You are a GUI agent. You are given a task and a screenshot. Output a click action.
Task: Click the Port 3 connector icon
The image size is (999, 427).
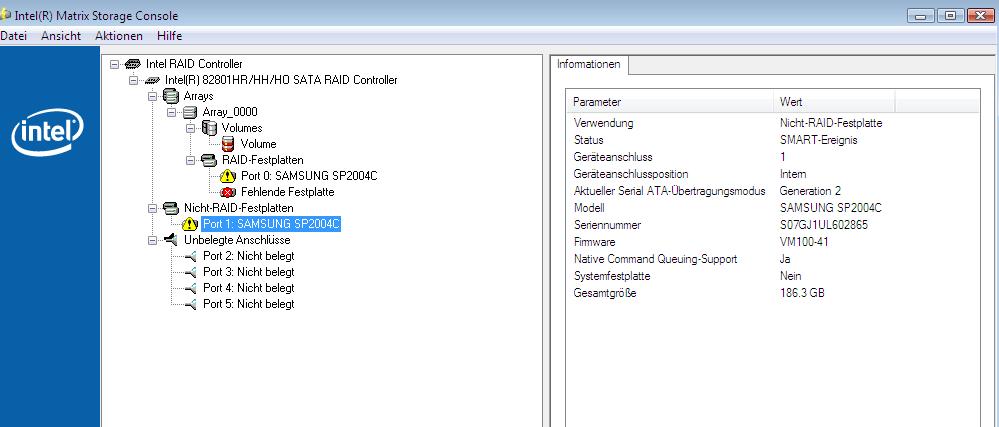tap(190, 272)
